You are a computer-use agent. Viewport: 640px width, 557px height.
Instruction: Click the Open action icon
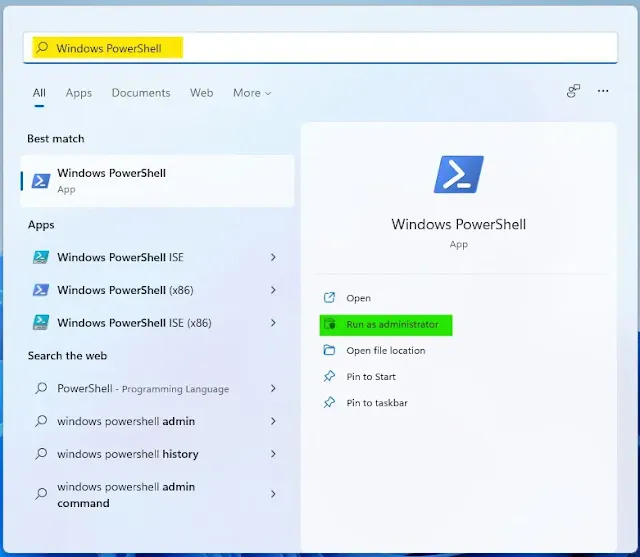329,298
